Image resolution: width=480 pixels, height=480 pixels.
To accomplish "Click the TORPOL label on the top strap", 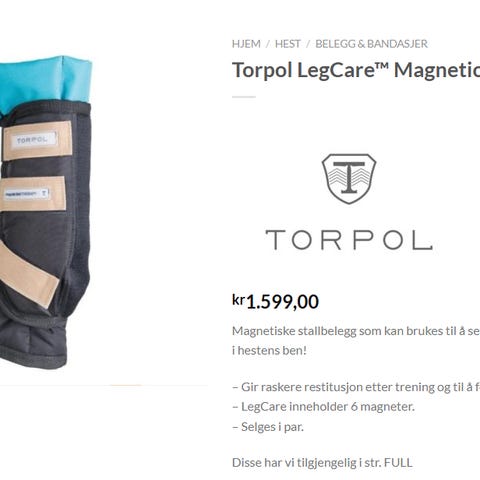I will click(32, 140).
